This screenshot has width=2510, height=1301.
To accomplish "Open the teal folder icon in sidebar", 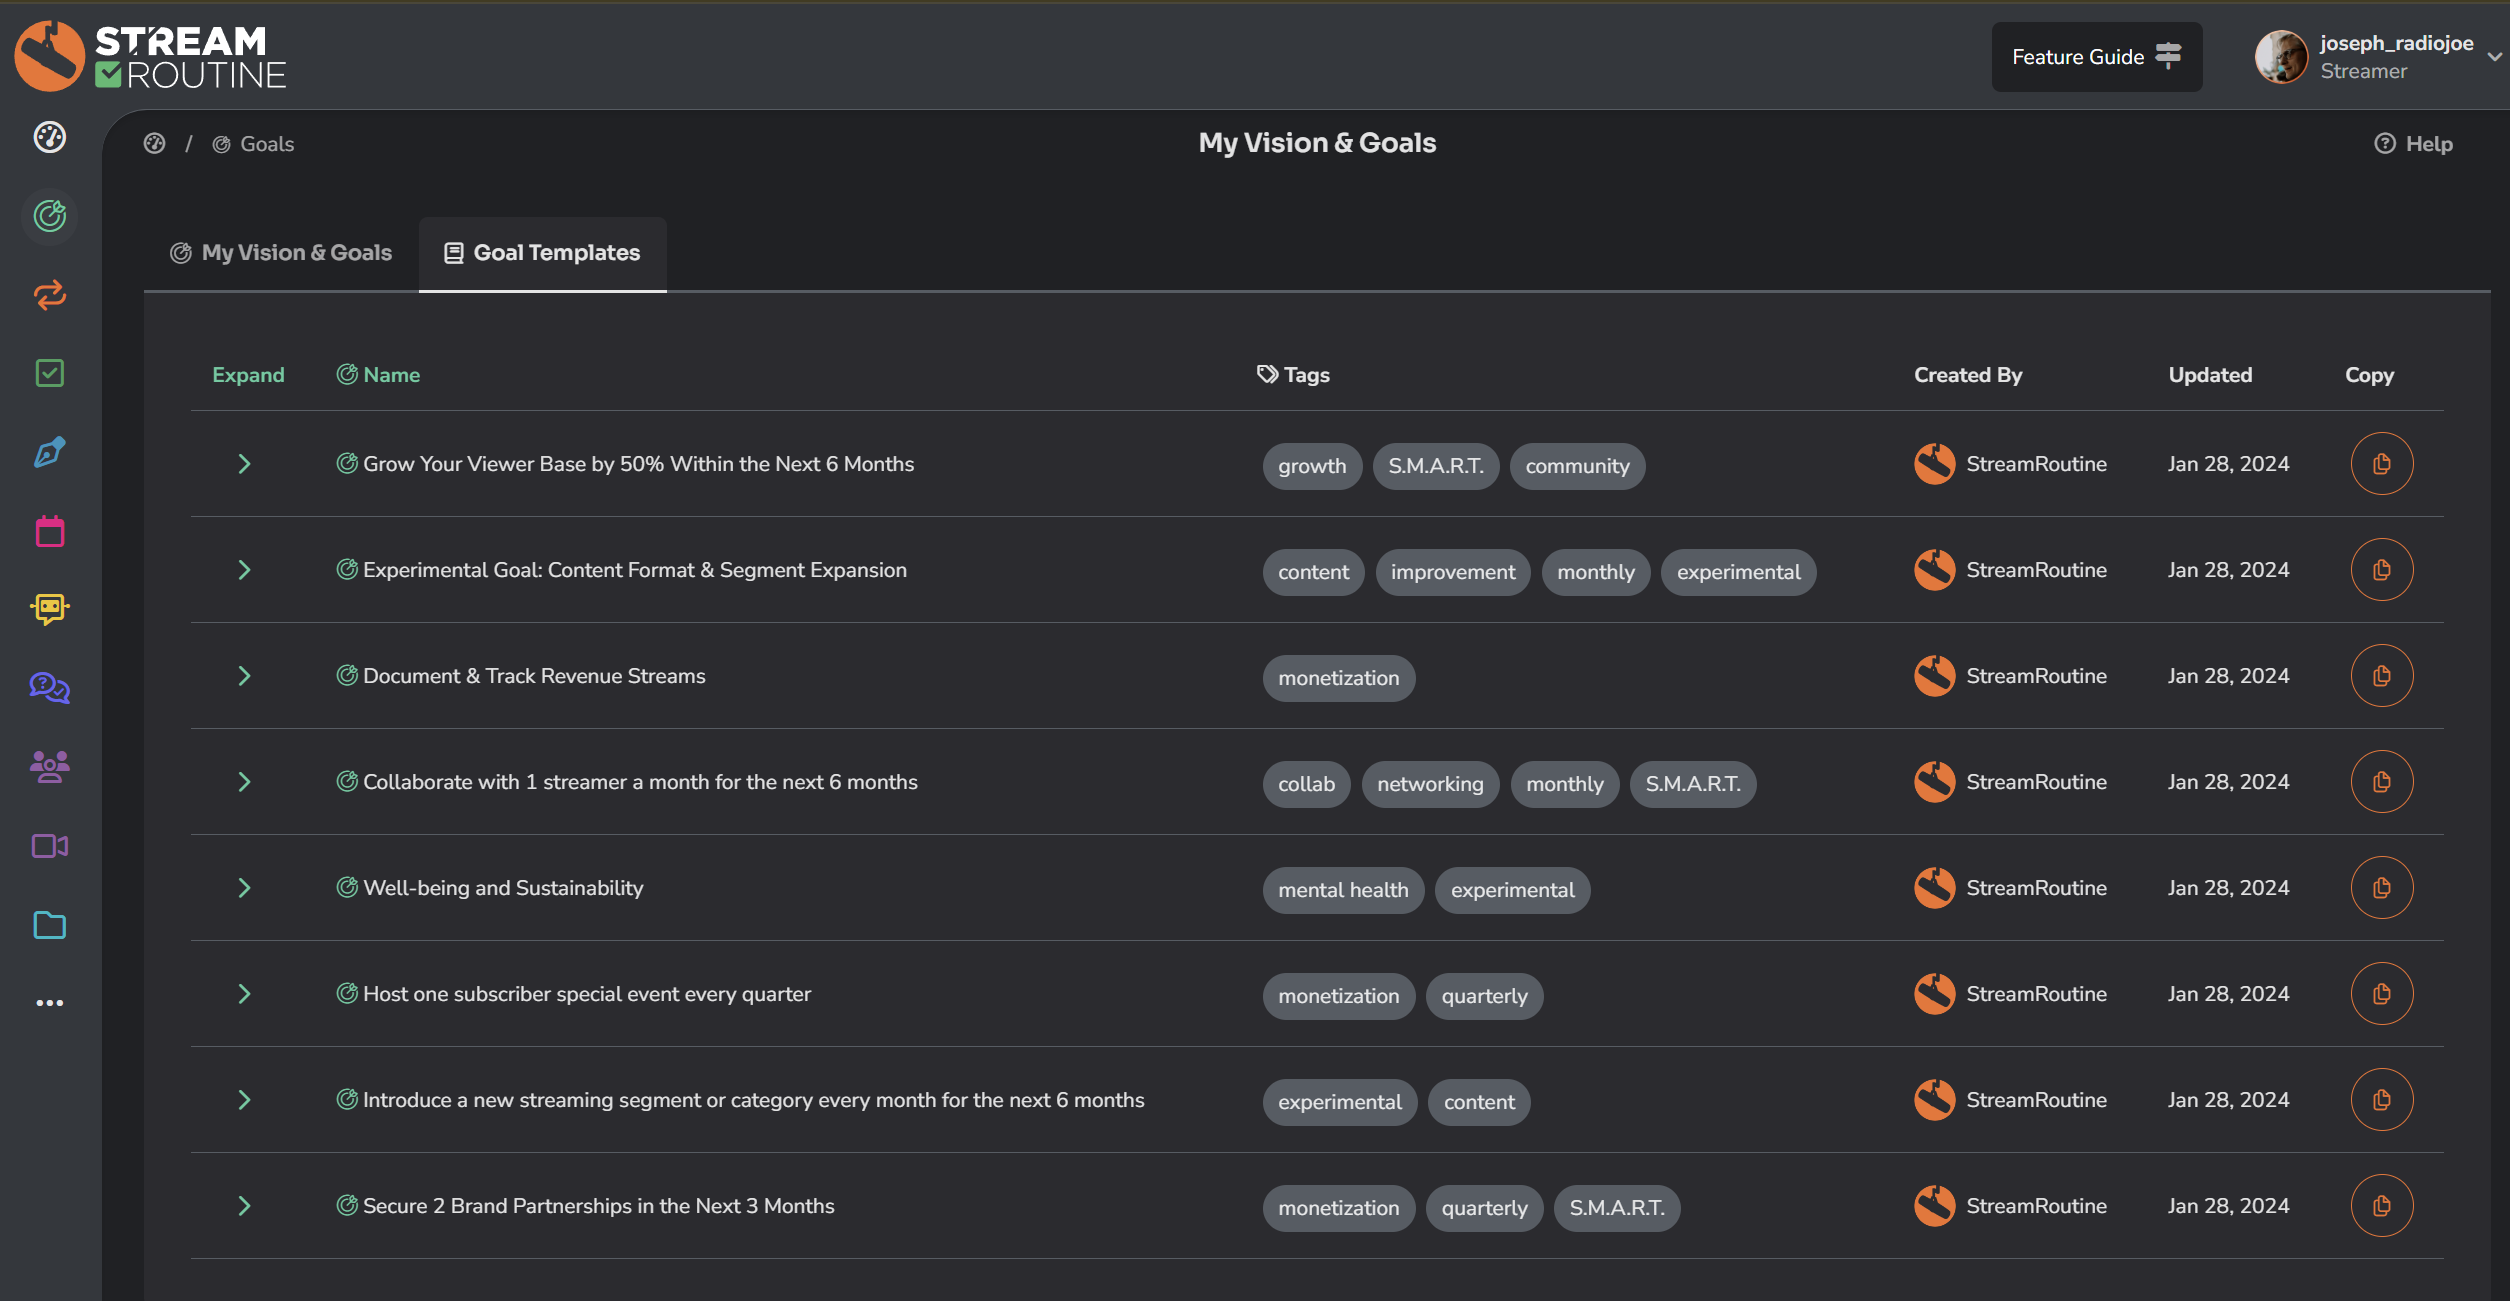I will [49, 924].
